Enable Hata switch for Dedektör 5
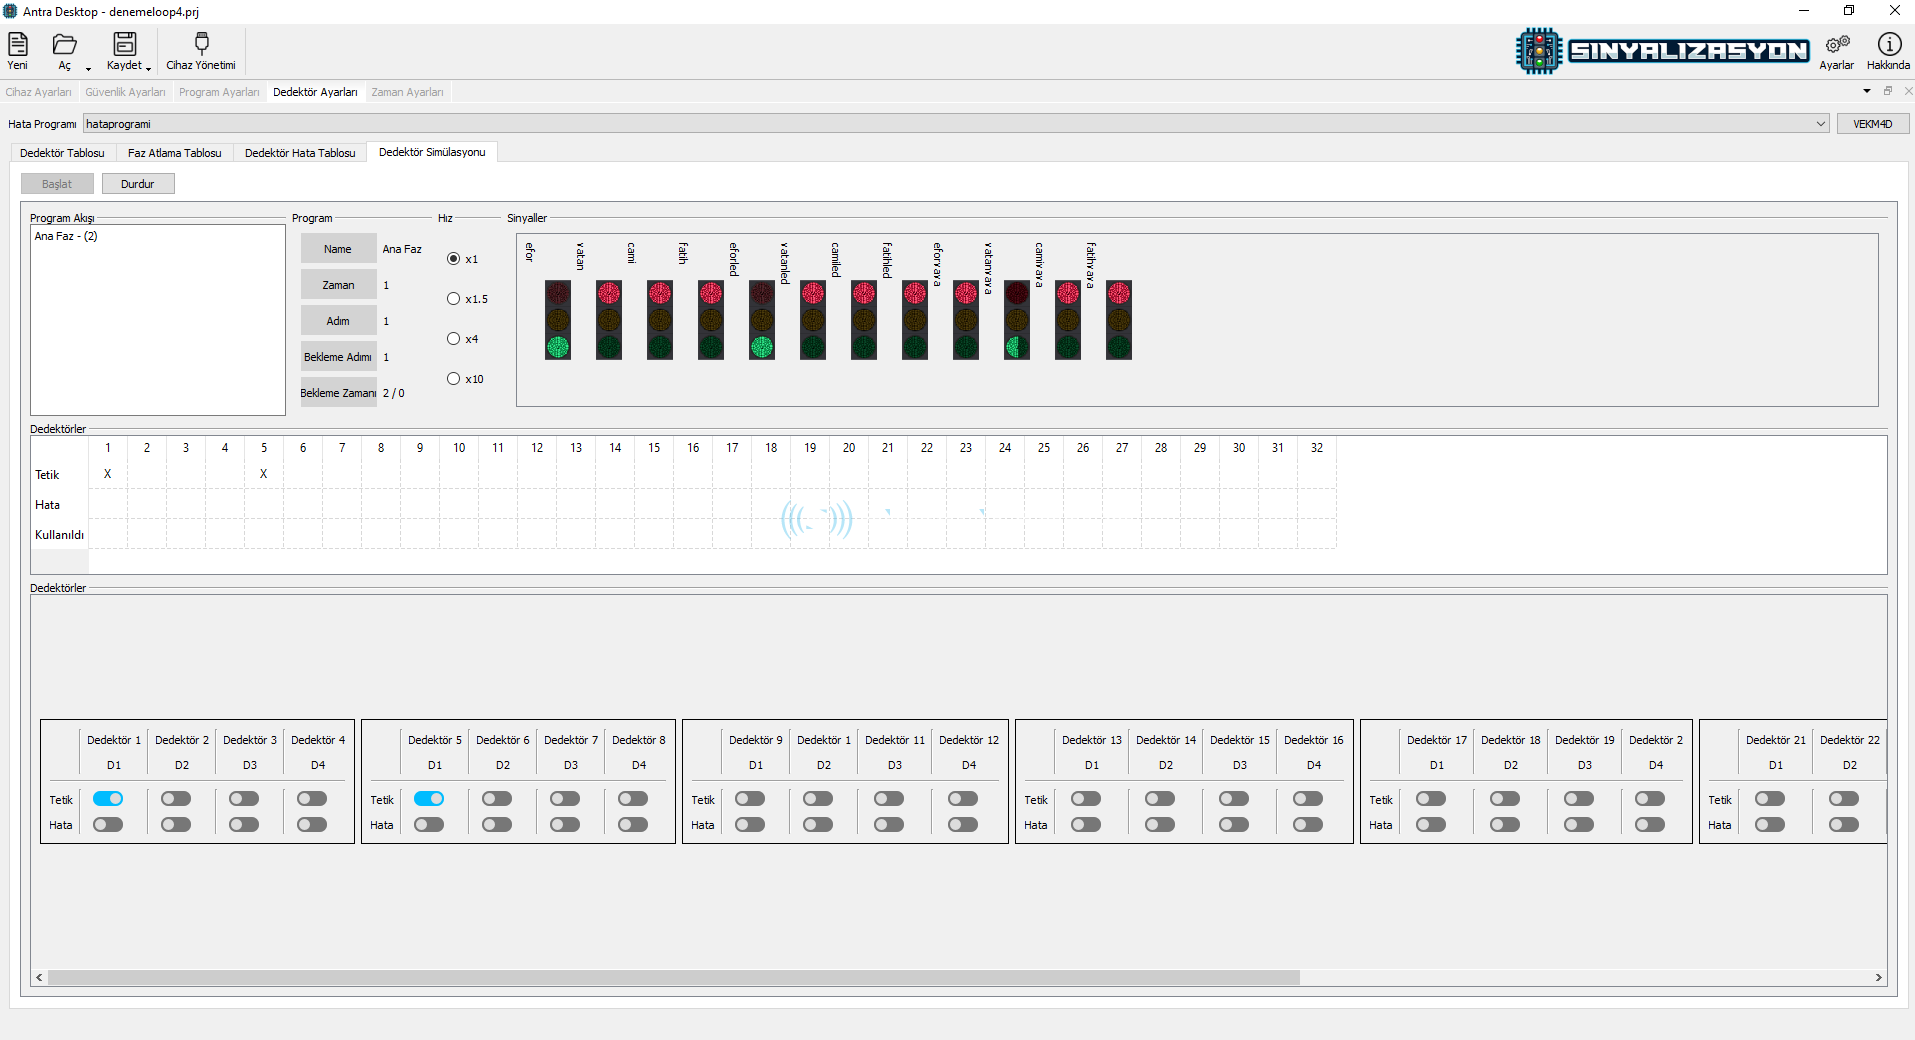The width and height of the screenshot is (1915, 1040). 429,825
